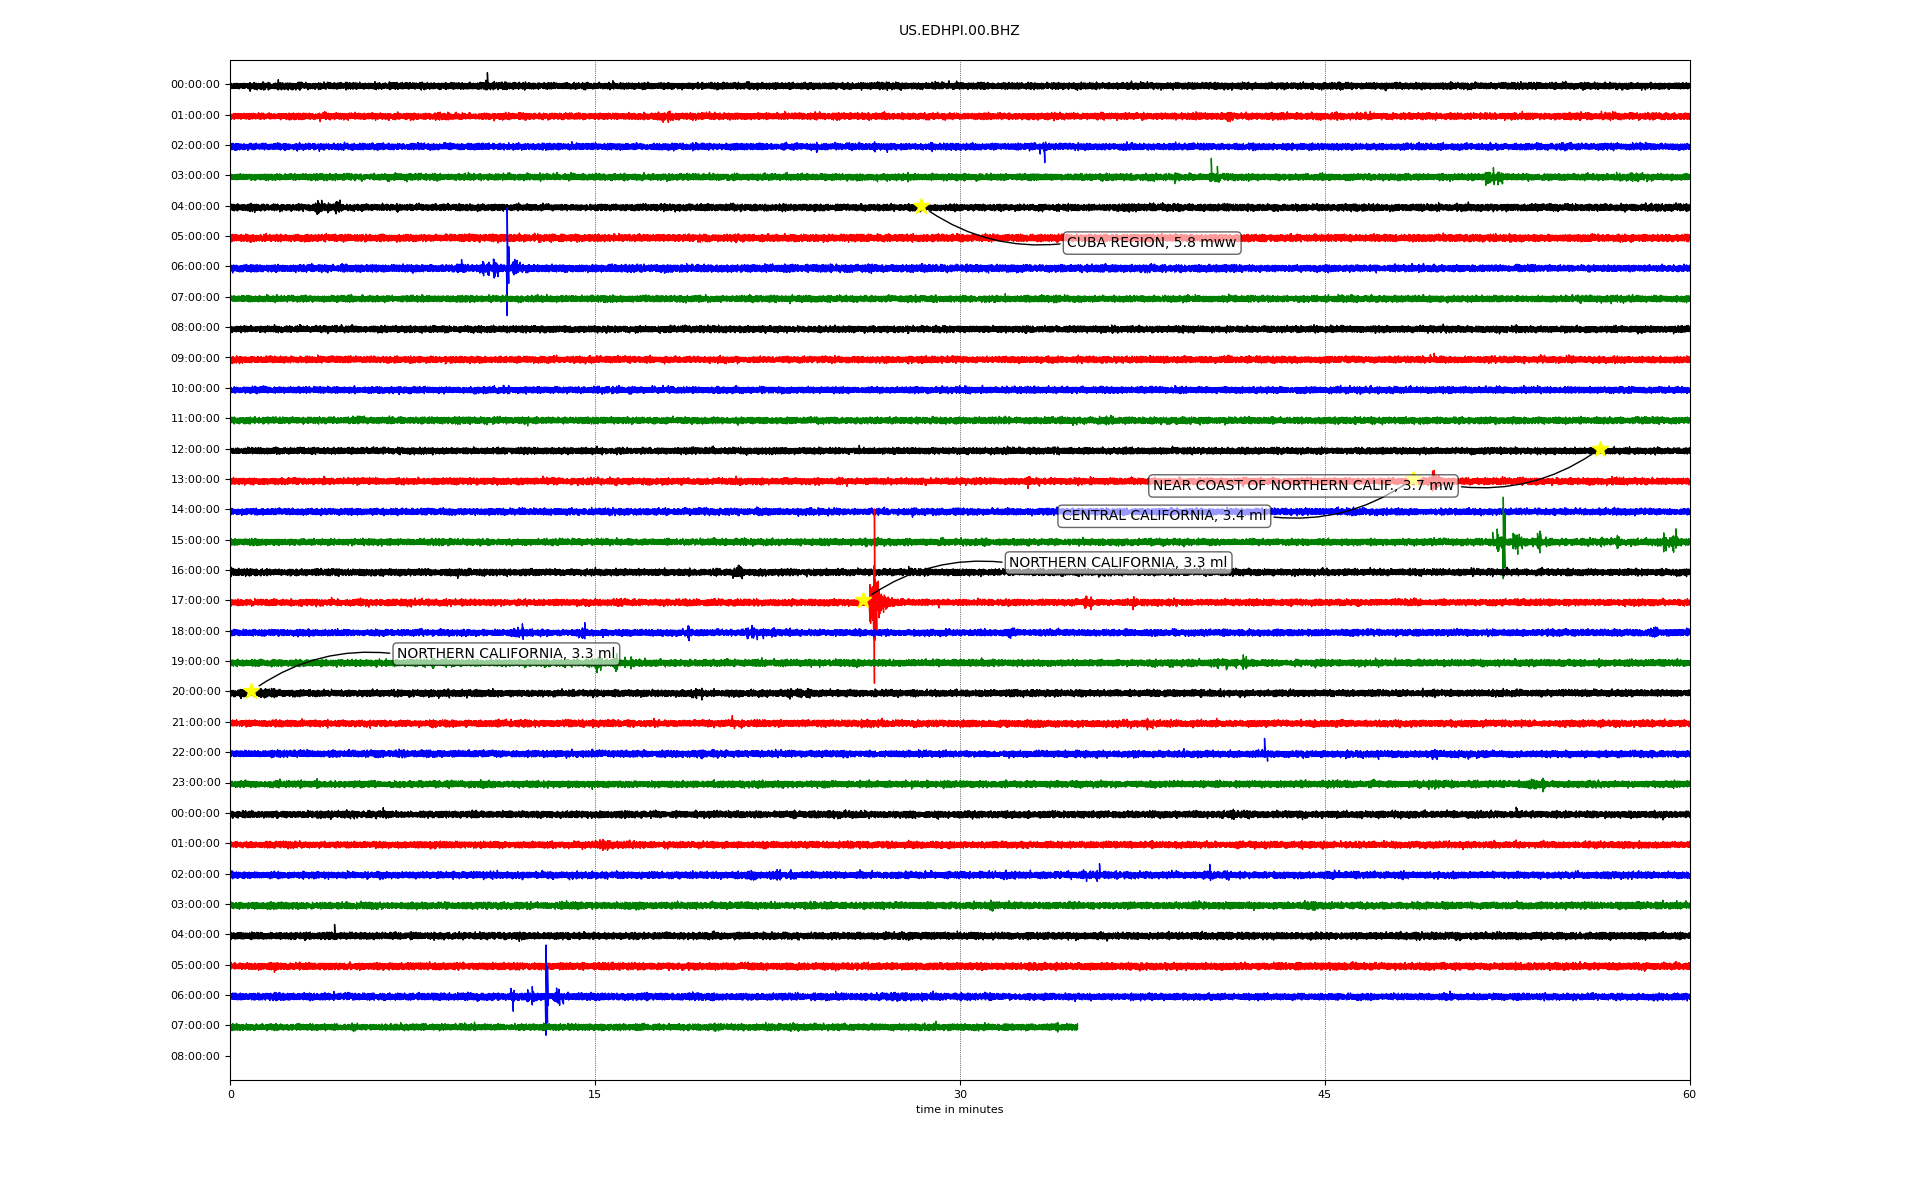Click the 08:00:00 label at bottom of y-axis
This screenshot has height=1200, width=1920.
pyautogui.click(x=195, y=1057)
